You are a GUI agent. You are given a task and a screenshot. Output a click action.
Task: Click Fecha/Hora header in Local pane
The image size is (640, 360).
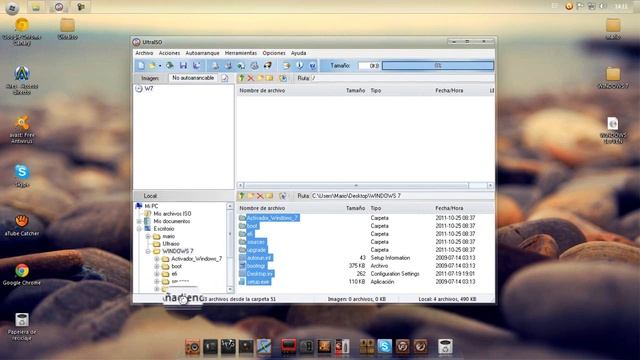click(449, 208)
